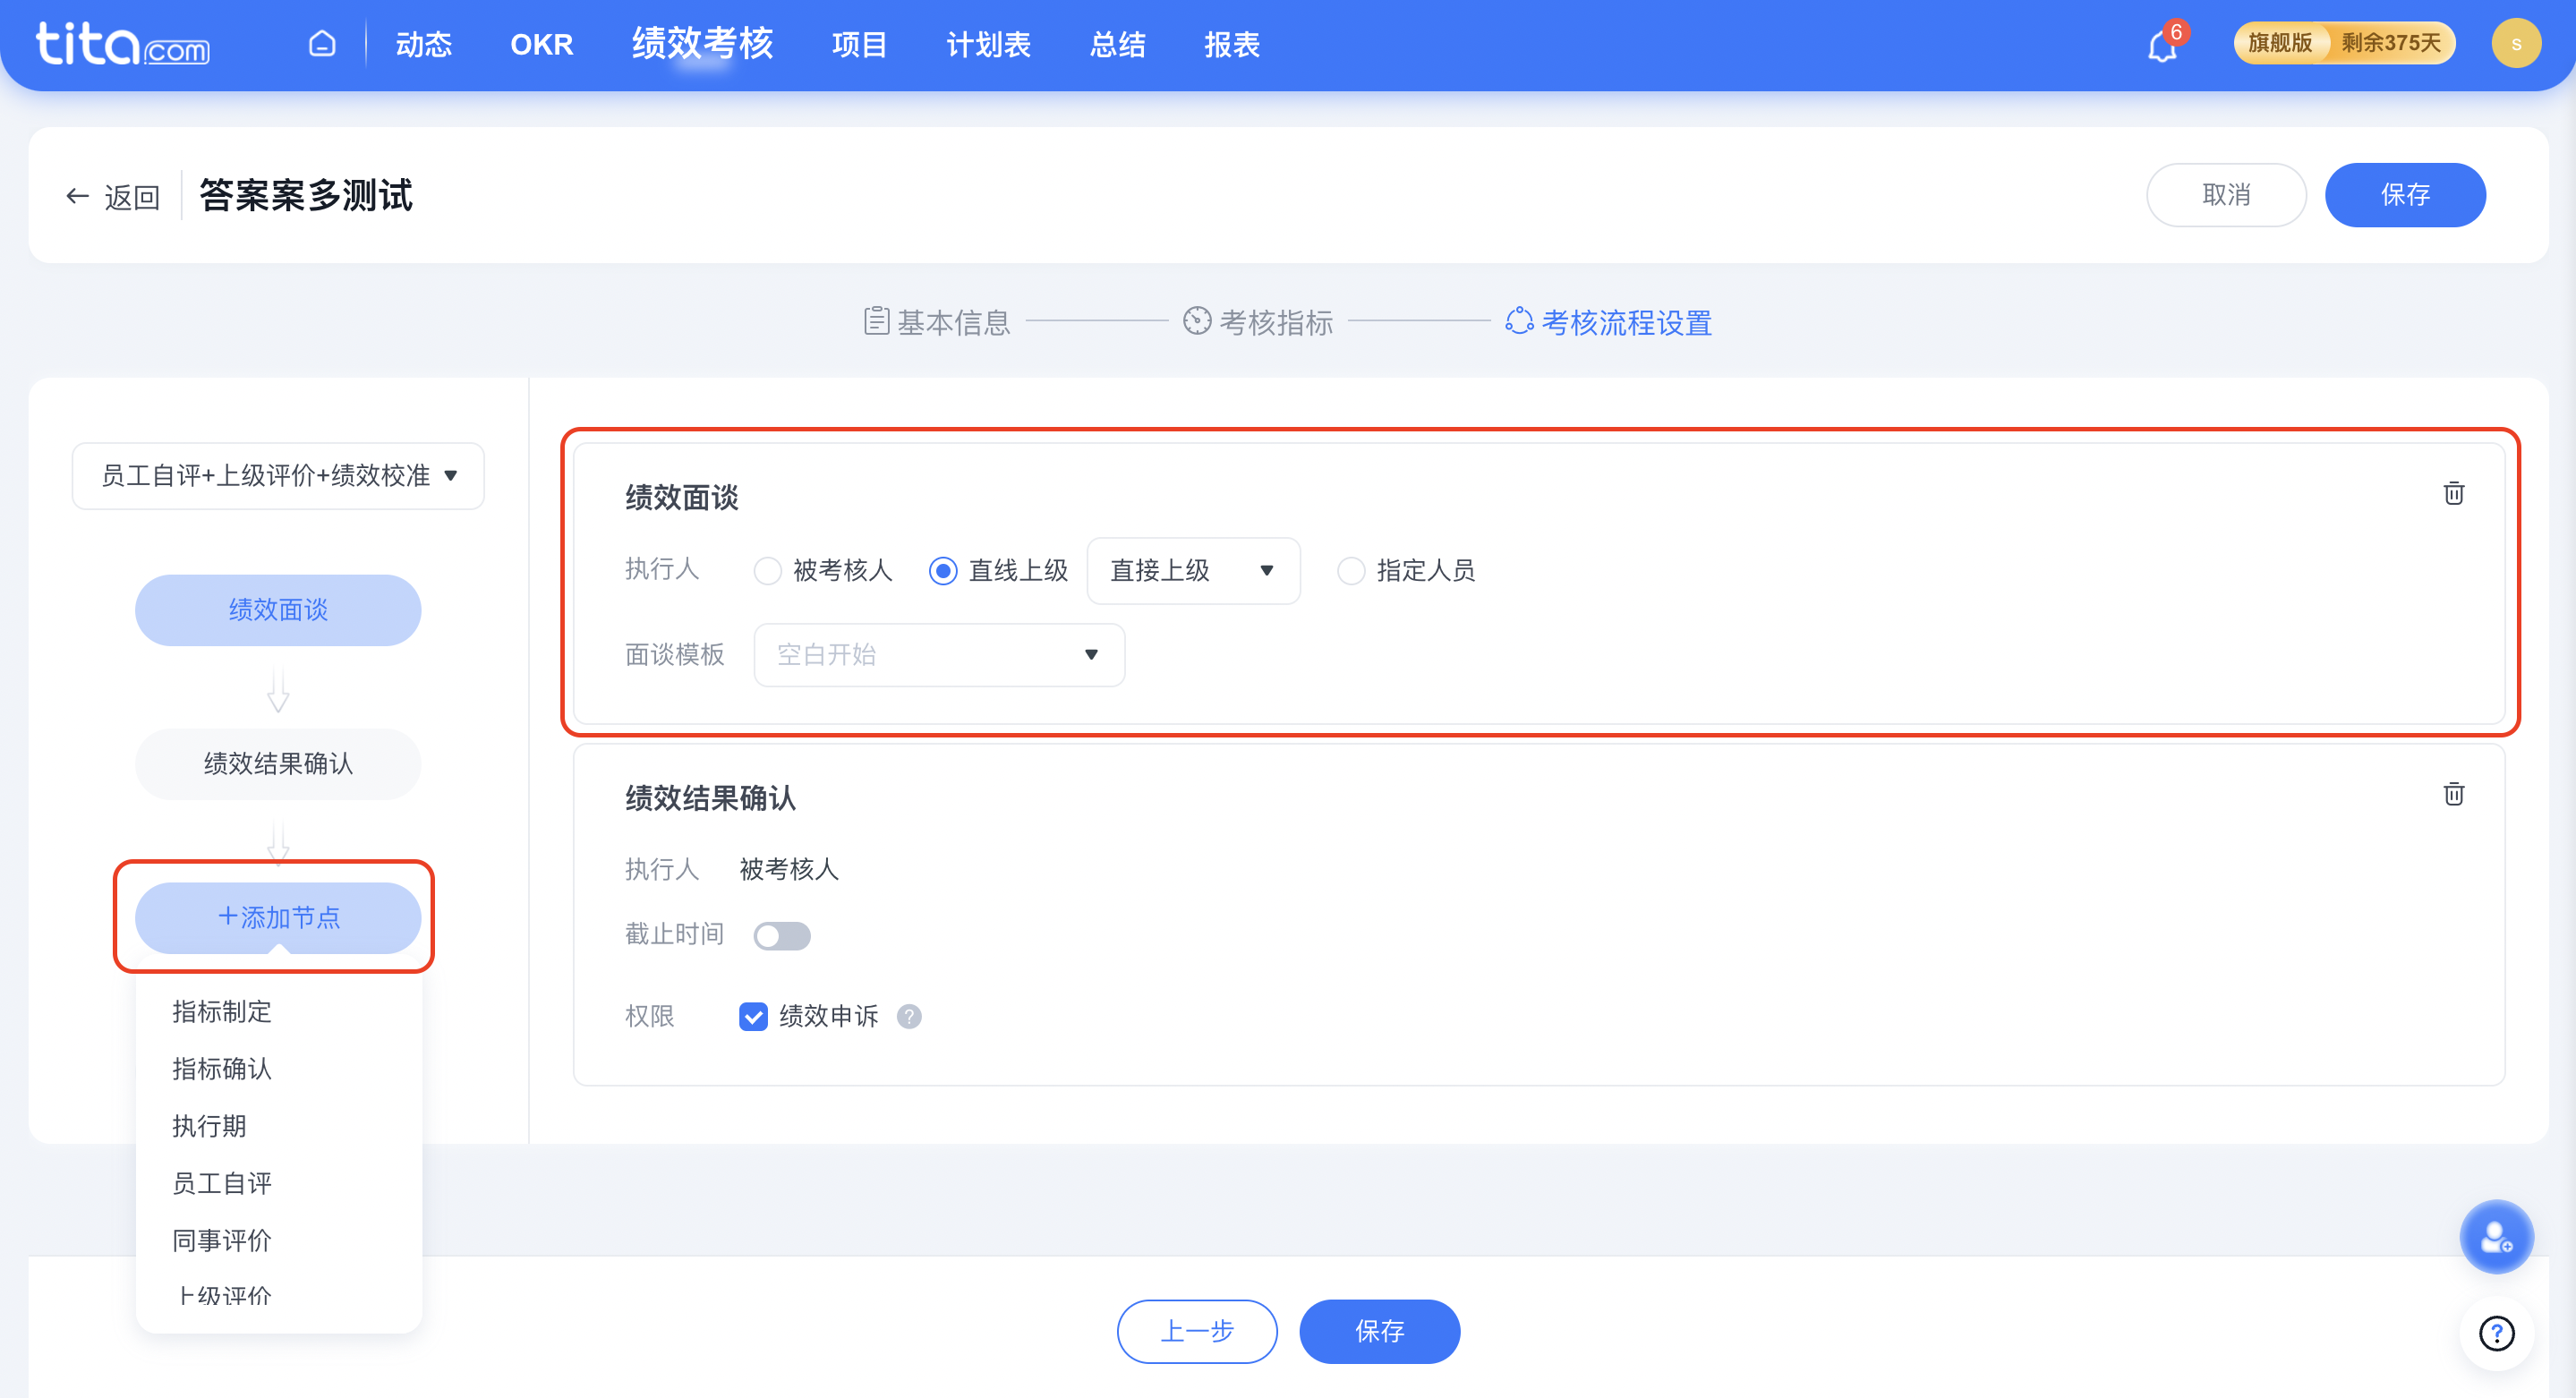Click the help question icon beside 绩效申诉
The height and width of the screenshot is (1398, 2576).
909,1017
